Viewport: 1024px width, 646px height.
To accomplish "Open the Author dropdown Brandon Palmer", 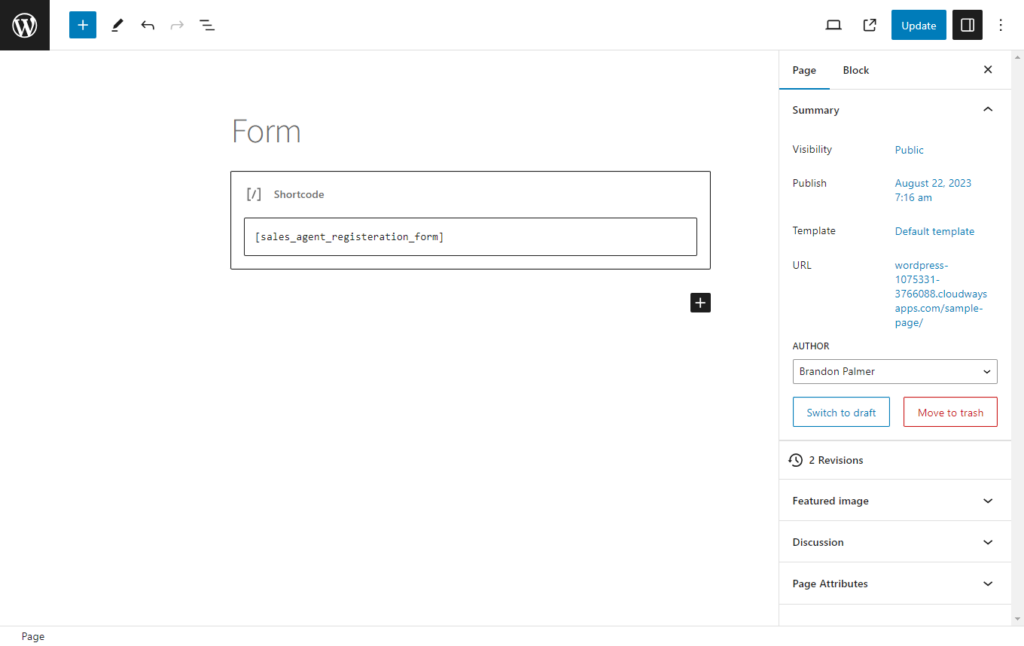I will (895, 371).
